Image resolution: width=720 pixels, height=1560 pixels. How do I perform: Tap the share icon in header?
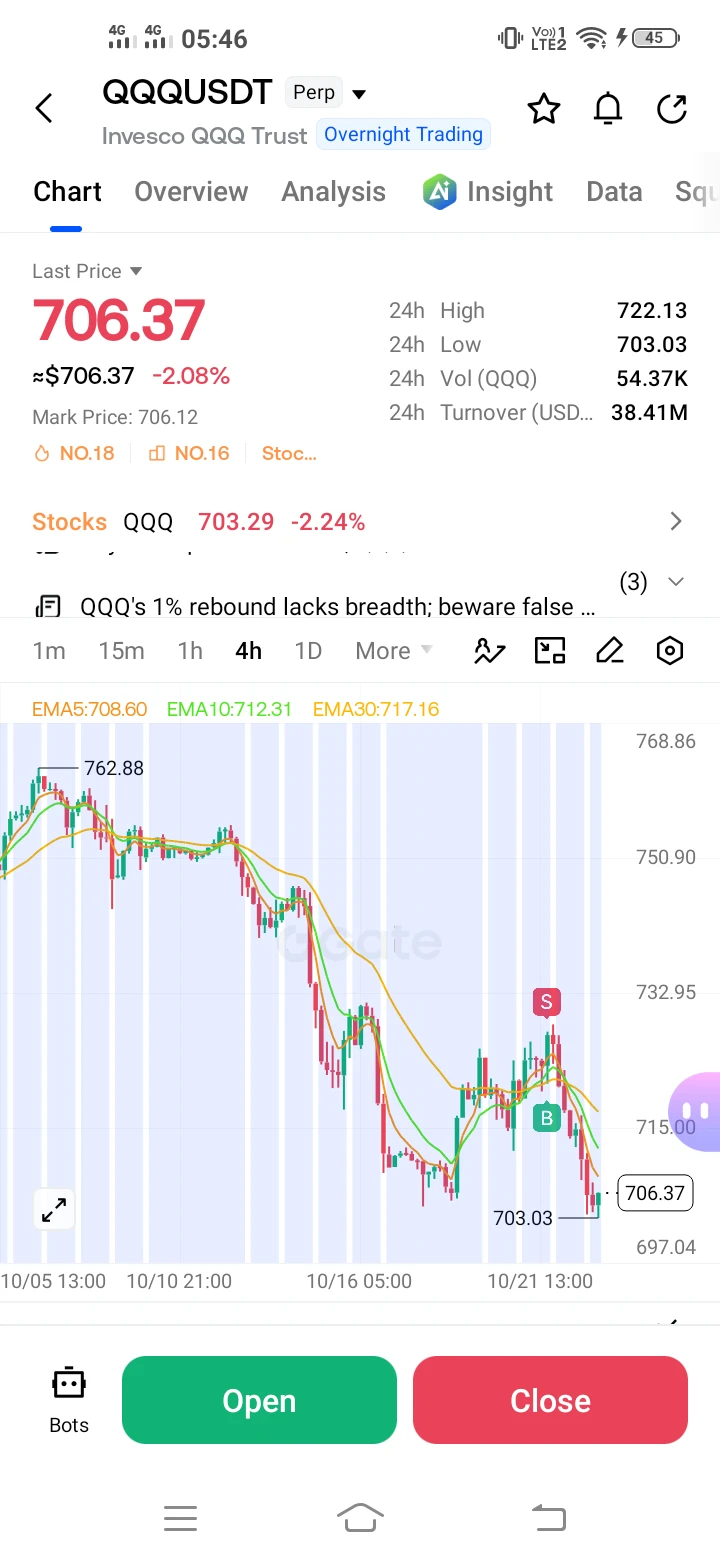(x=672, y=108)
